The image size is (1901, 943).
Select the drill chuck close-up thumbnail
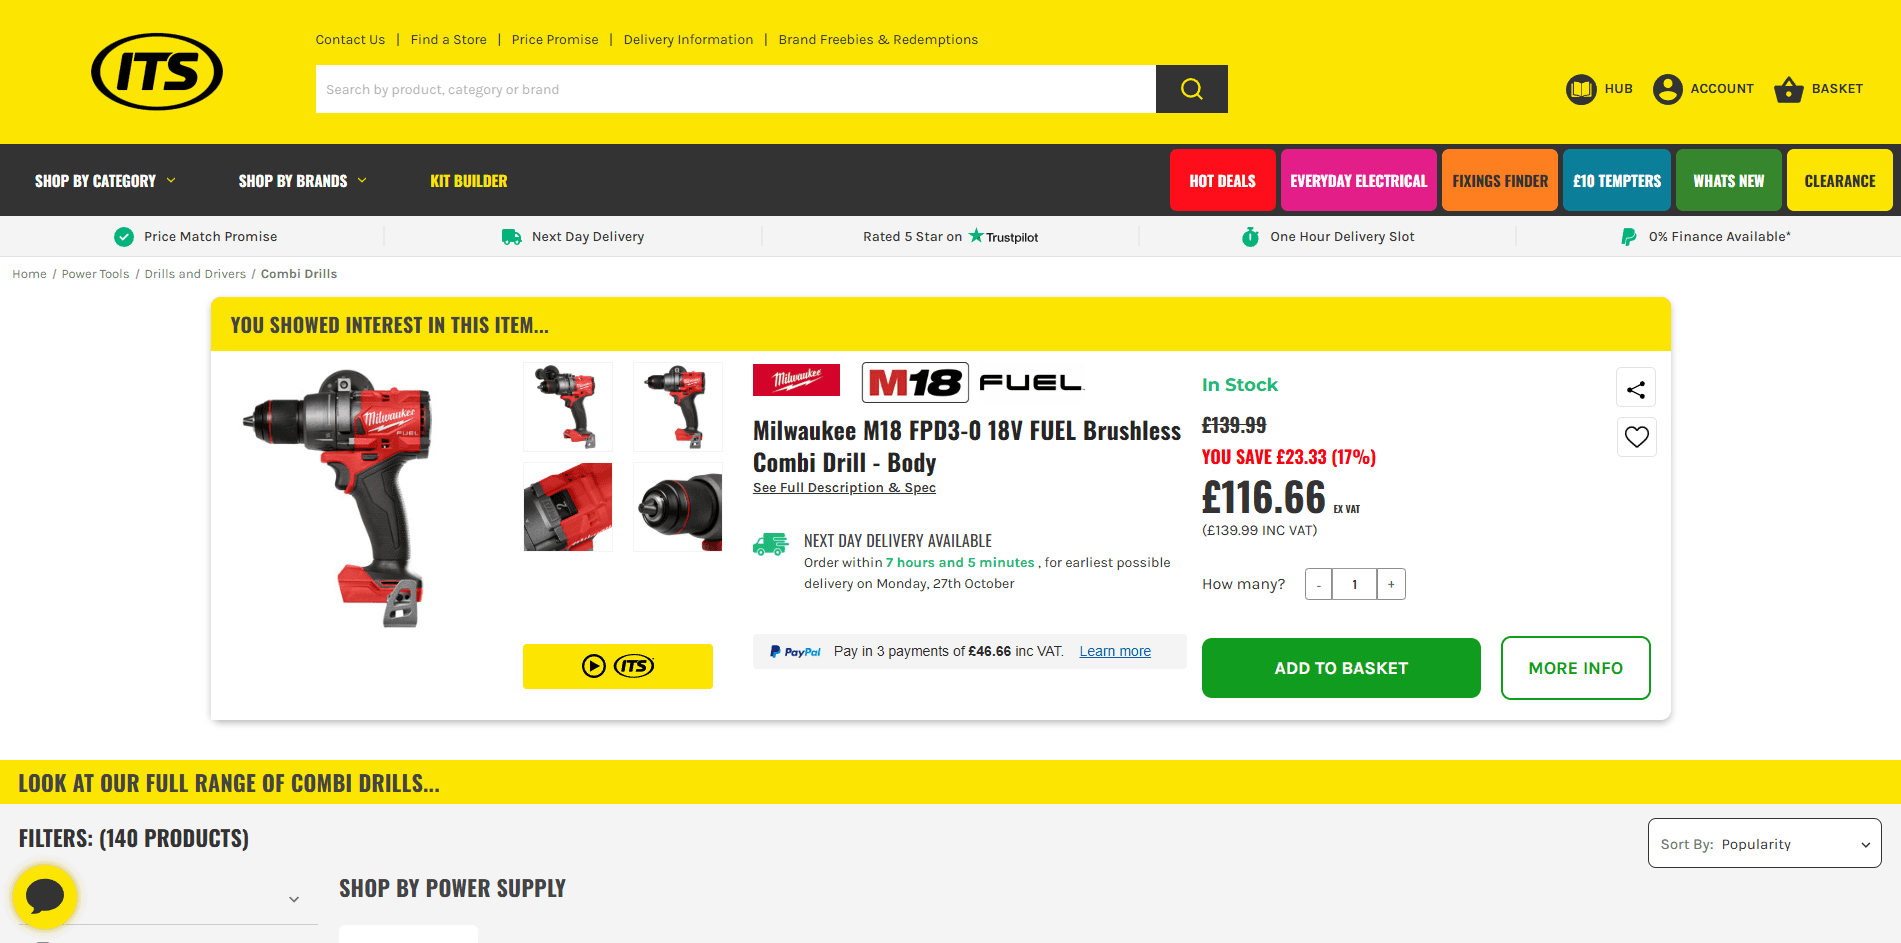(677, 507)
